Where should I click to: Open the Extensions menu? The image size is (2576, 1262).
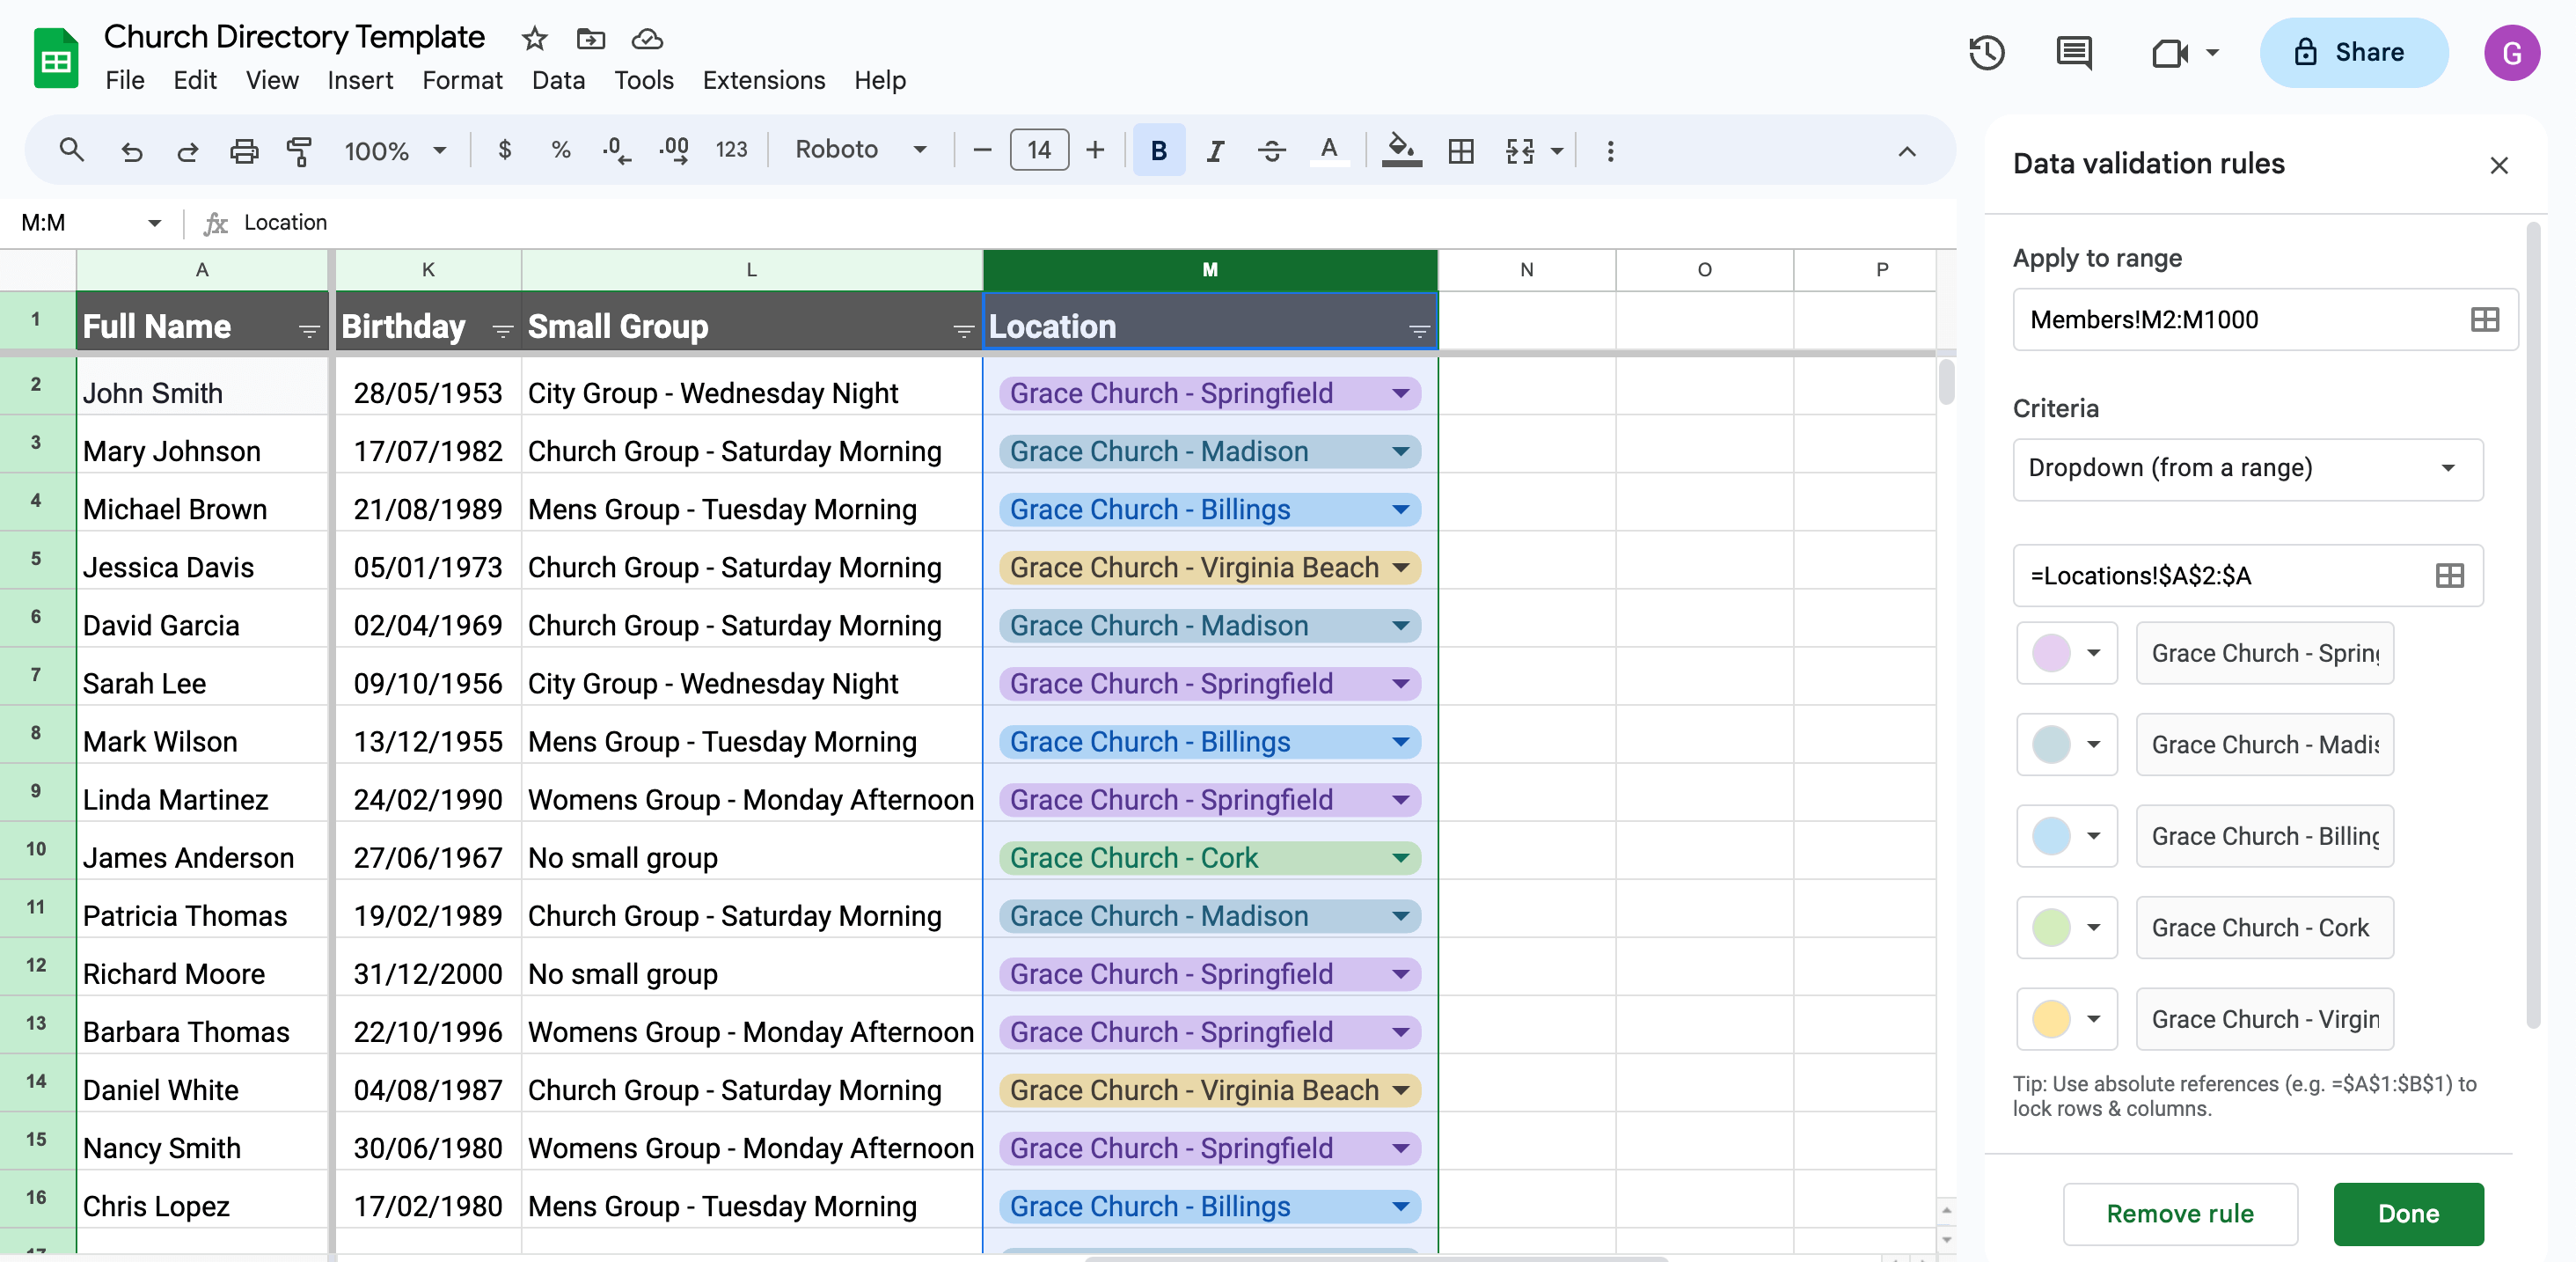click(x=763, y=80)
